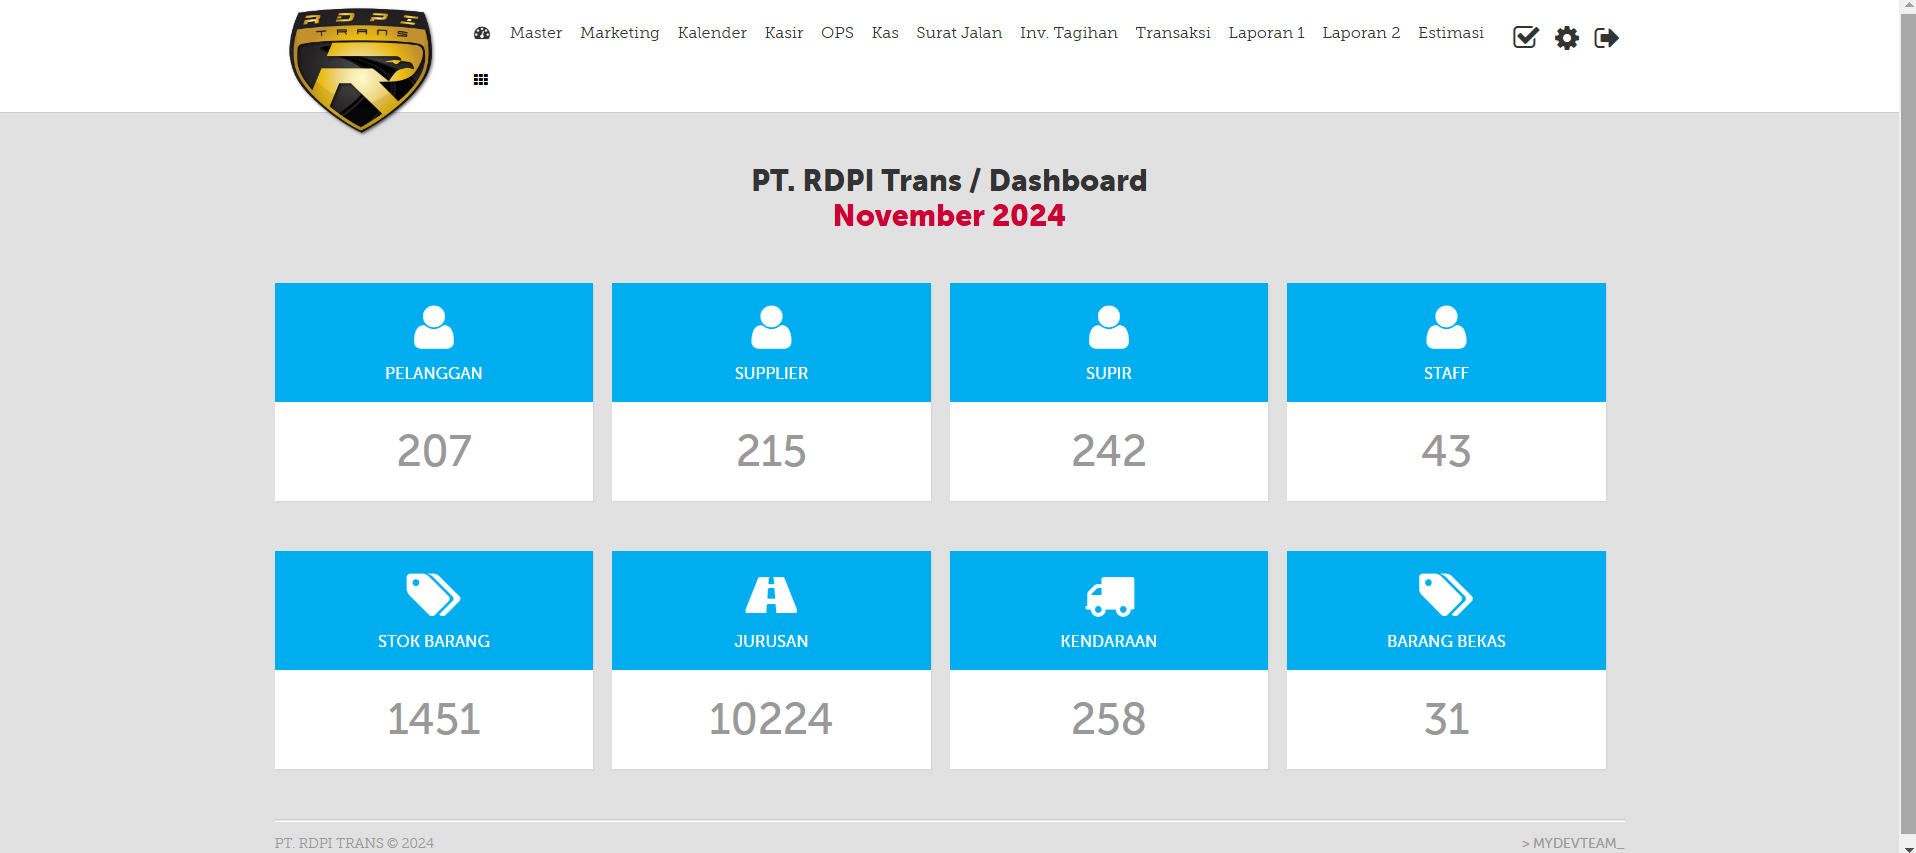
Task: Click the Barang Bekas tags icon
Action: [x=1446, y=595]
